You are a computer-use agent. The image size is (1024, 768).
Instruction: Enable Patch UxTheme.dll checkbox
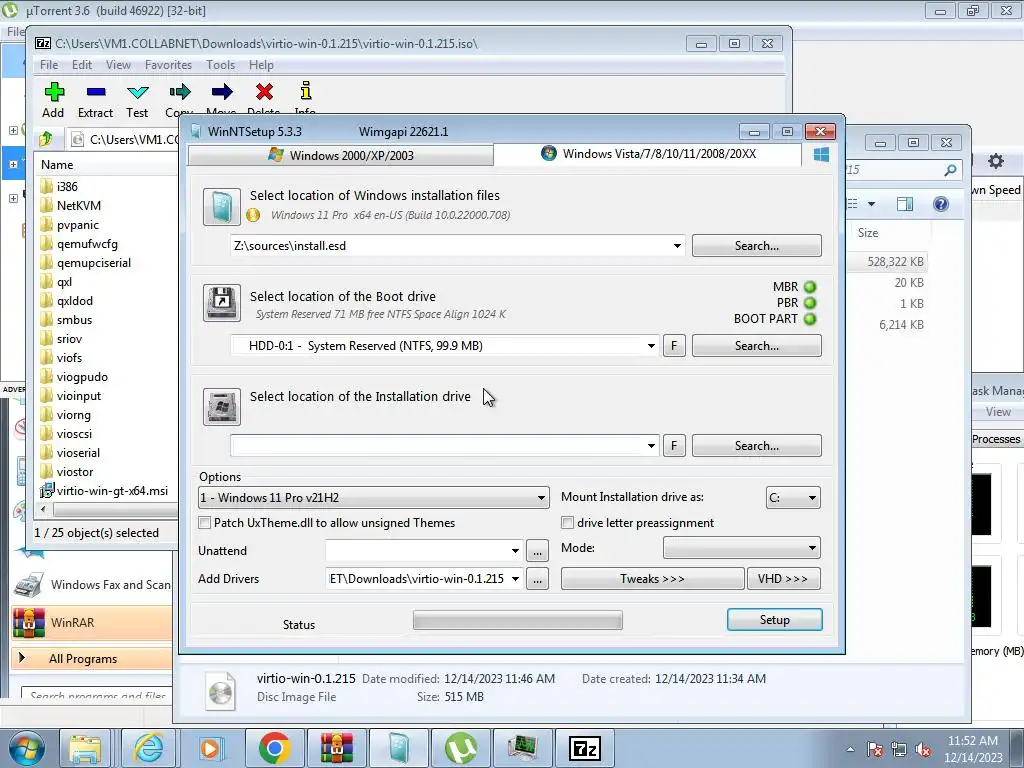point(204,523)
